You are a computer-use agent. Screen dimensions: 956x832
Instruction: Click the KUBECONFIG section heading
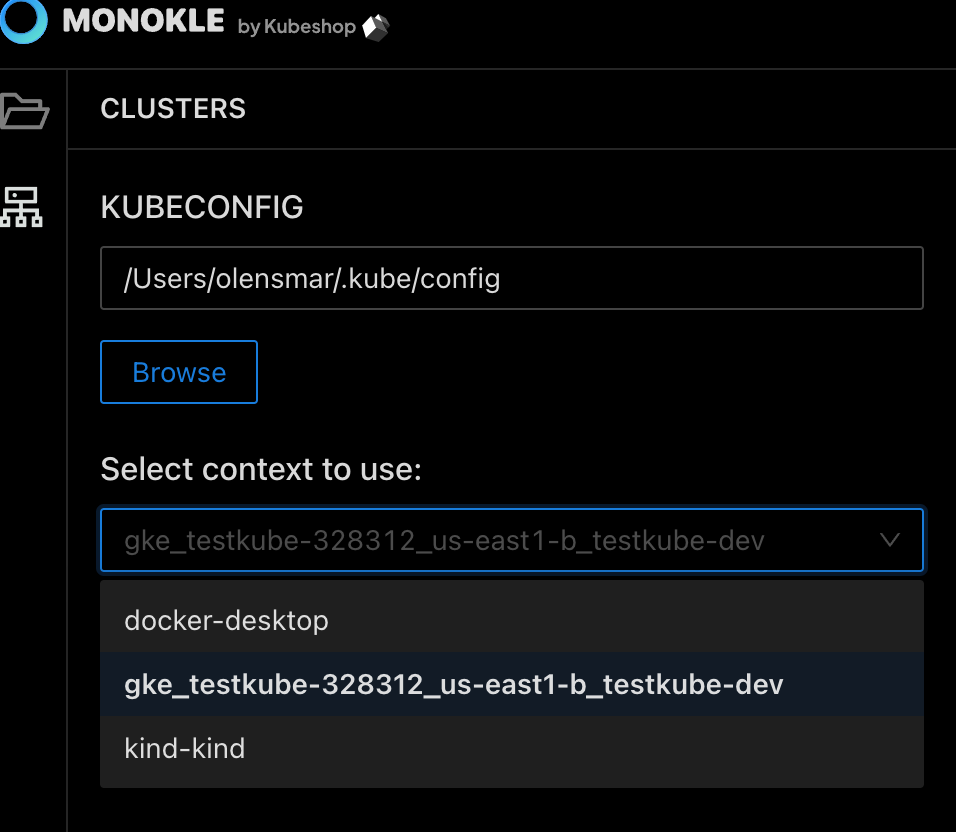pos(202,207)
